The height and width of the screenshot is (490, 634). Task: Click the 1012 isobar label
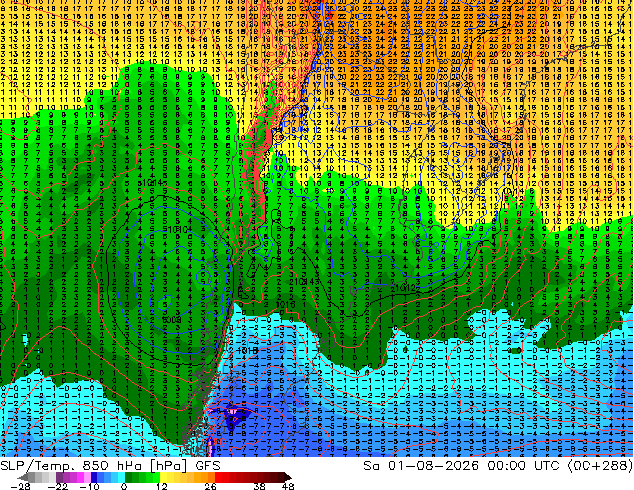[x=406, y=288]
